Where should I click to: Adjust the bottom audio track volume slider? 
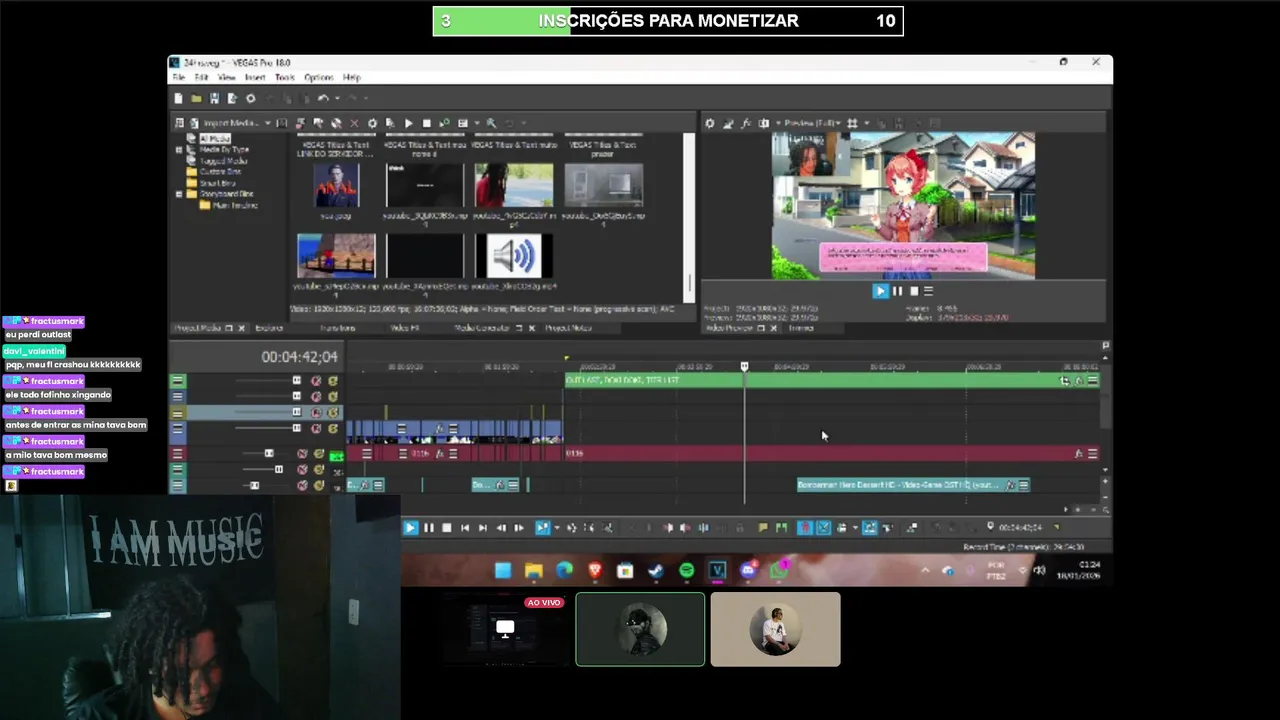(x=254, y=485)
